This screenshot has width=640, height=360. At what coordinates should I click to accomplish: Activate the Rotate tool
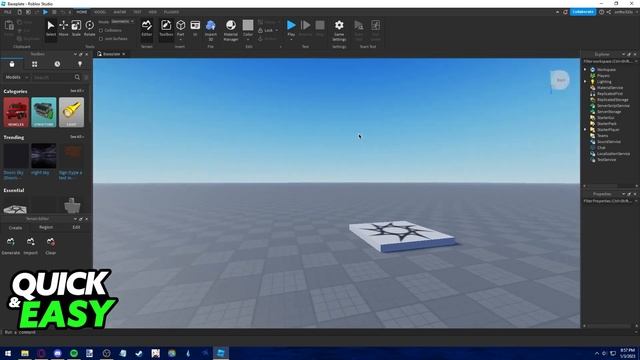click(x=89, y=29)
